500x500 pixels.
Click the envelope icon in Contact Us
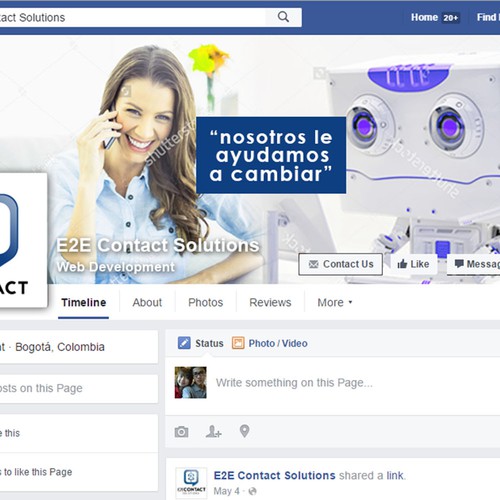314,264
